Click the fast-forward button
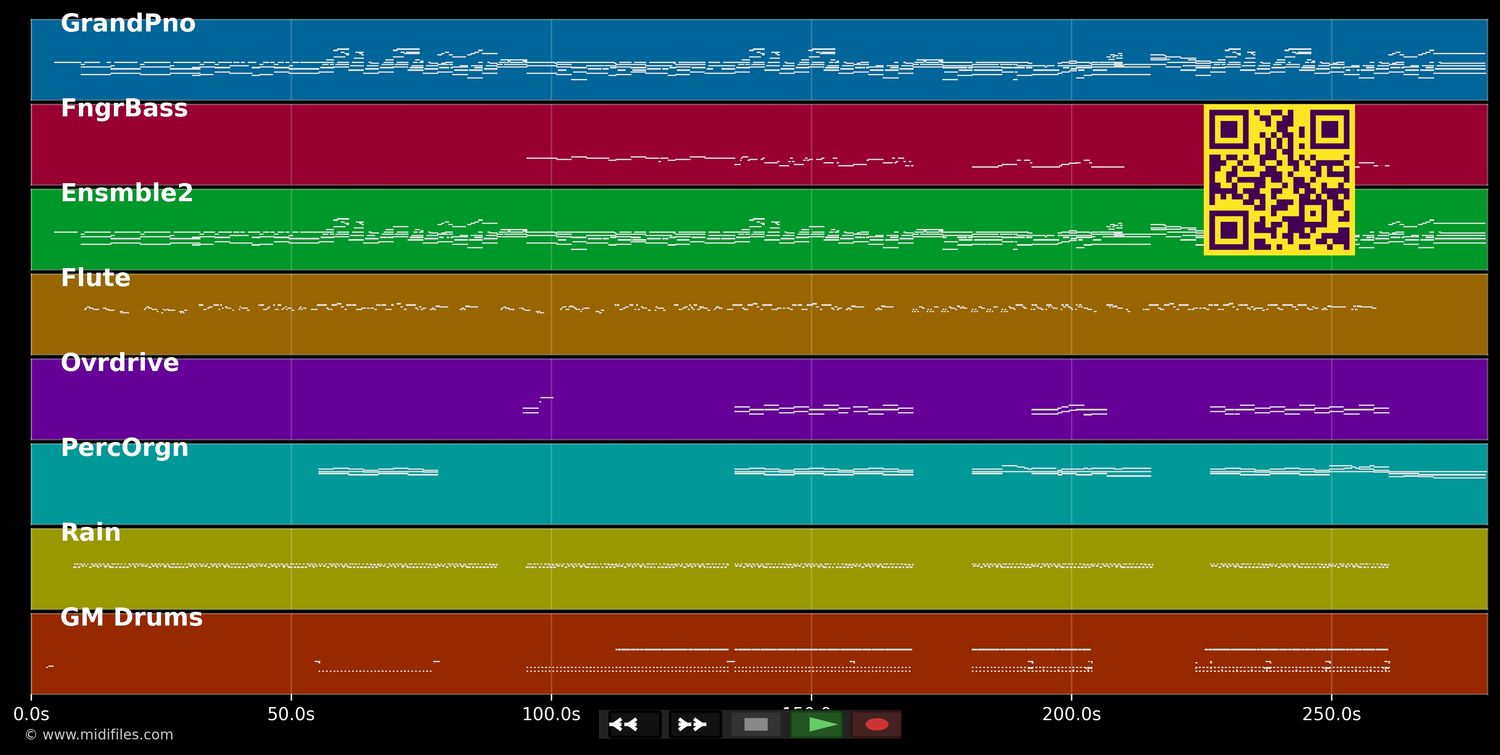This screenshot has height=755, width=1500. point(694,724)
